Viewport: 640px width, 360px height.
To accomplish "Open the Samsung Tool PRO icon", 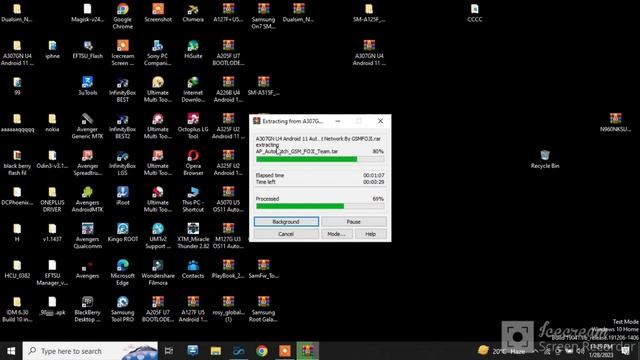I will pyautogui.click(x=122, y=309).
